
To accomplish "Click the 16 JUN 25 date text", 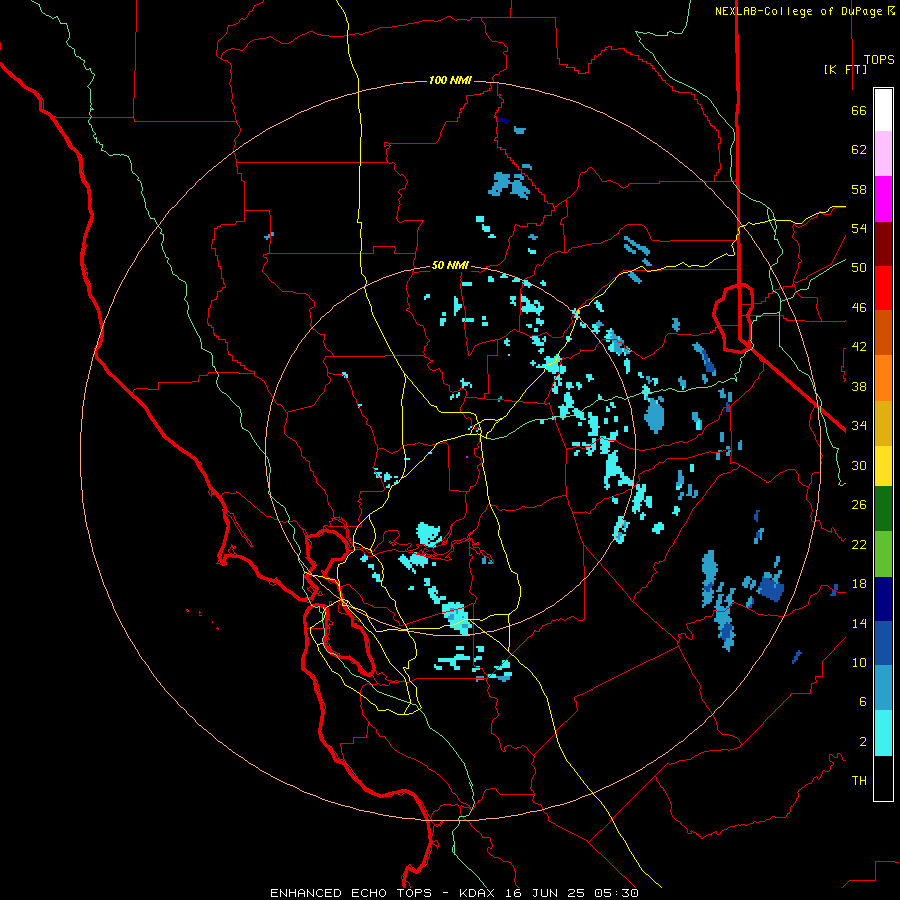I will click(545, 893).
